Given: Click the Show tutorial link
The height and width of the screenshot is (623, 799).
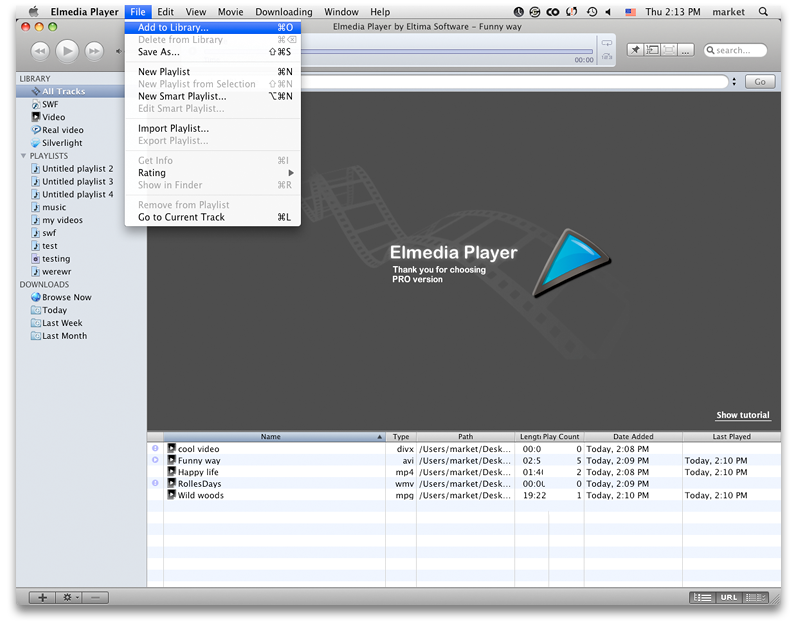Looking at the screenshot, I should click(x=743, y=415).
